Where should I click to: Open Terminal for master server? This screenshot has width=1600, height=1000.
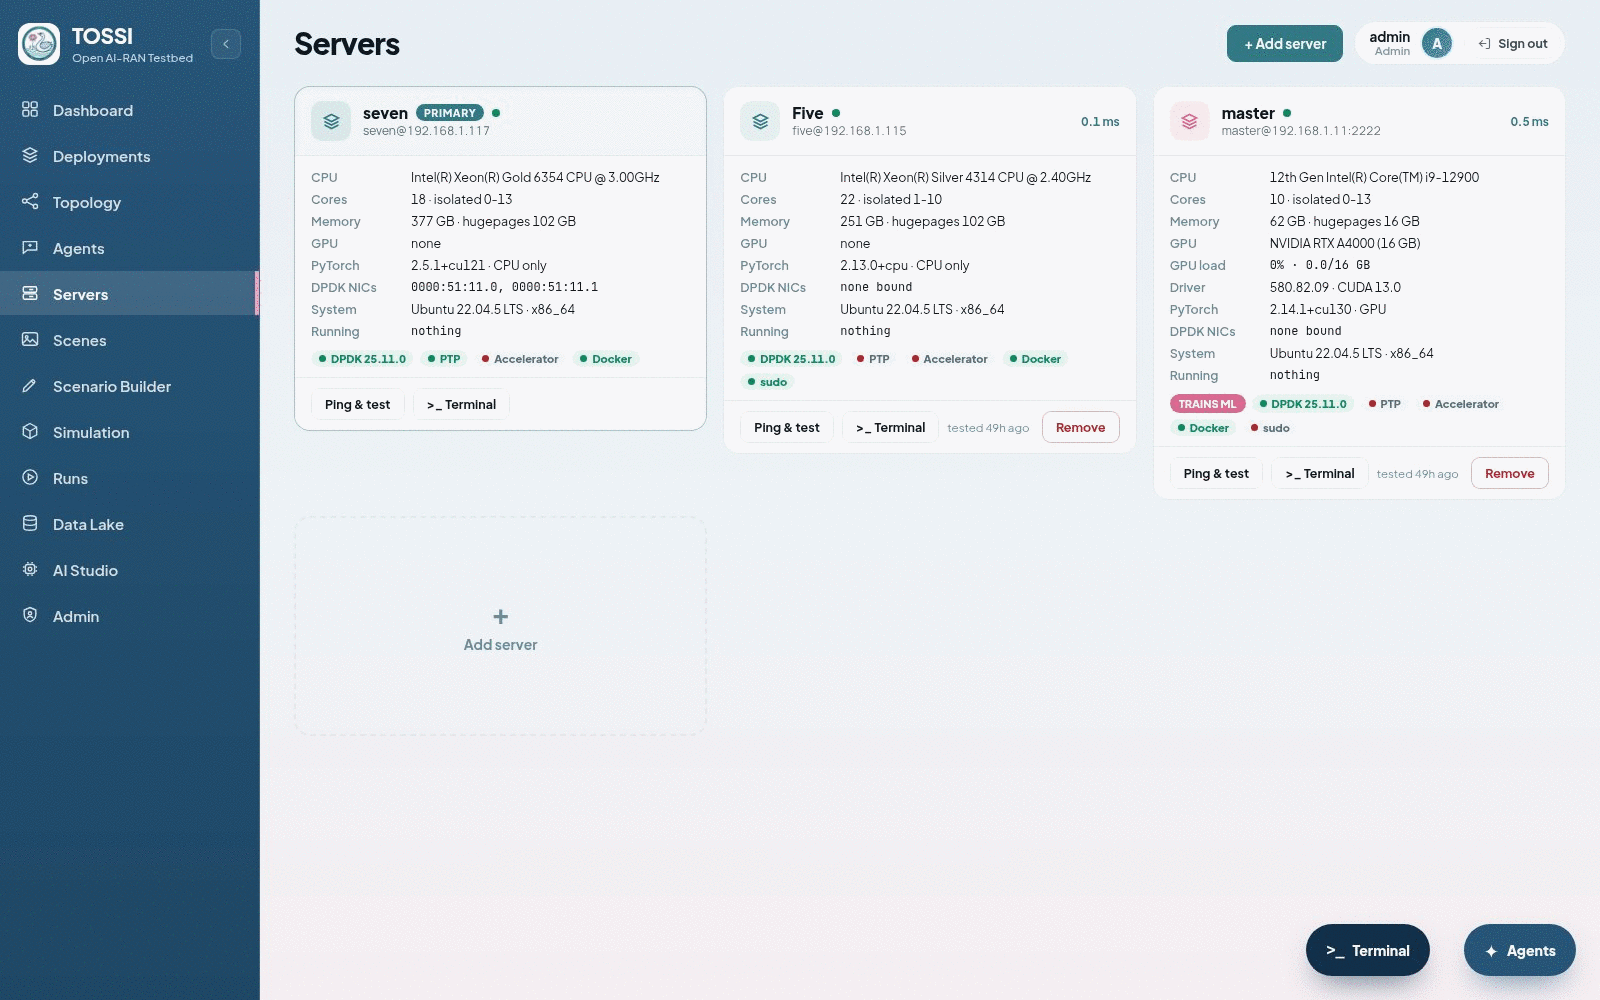tap(1320, 474)
